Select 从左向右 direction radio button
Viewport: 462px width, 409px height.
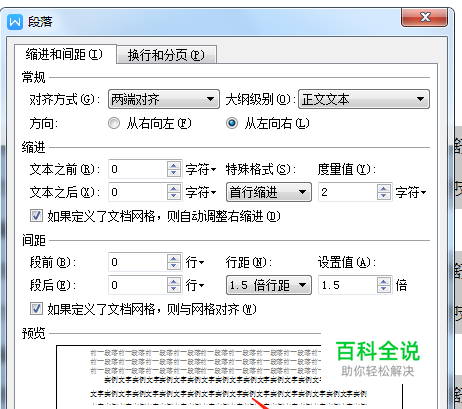(232, 124)
